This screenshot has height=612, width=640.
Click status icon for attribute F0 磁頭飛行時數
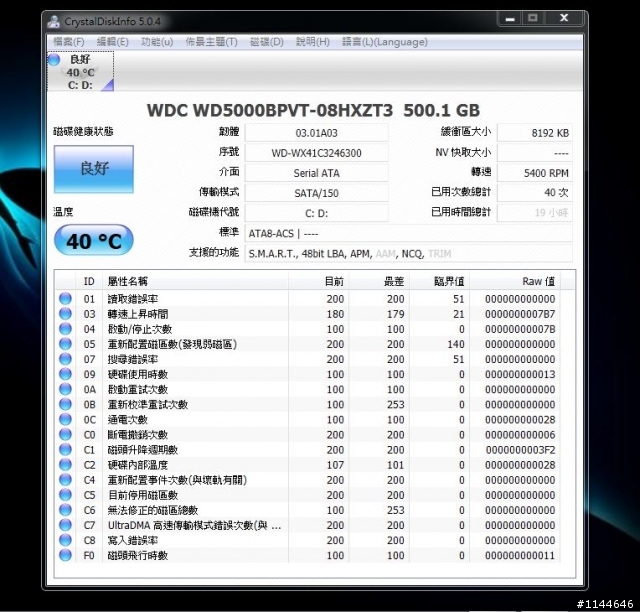65,555
